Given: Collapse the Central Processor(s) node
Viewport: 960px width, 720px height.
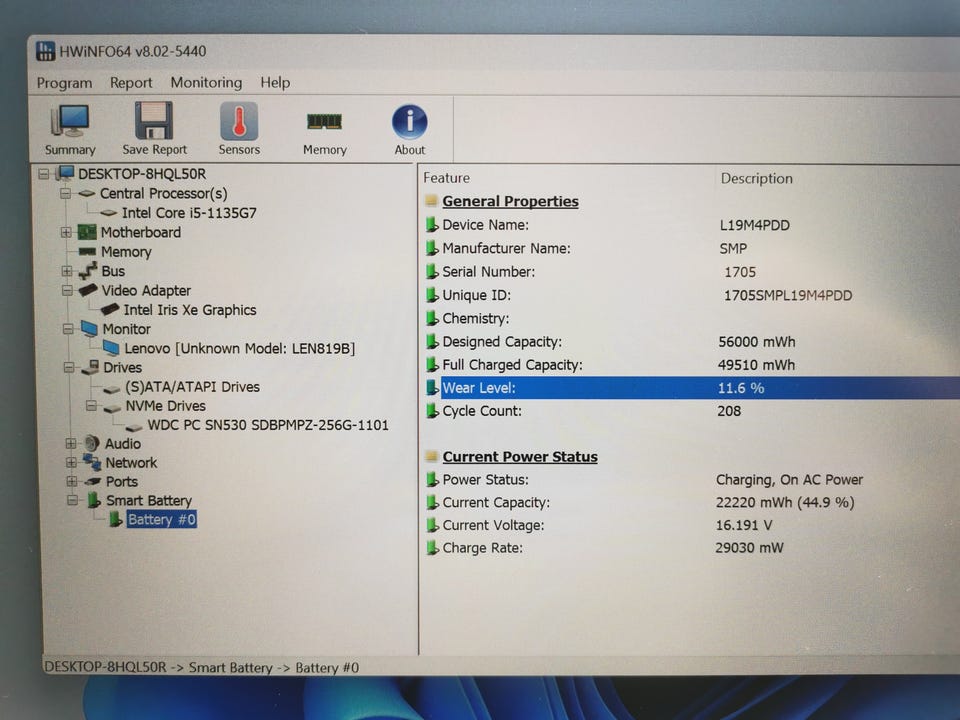Looking at the screenshot, I should [66, 193].
